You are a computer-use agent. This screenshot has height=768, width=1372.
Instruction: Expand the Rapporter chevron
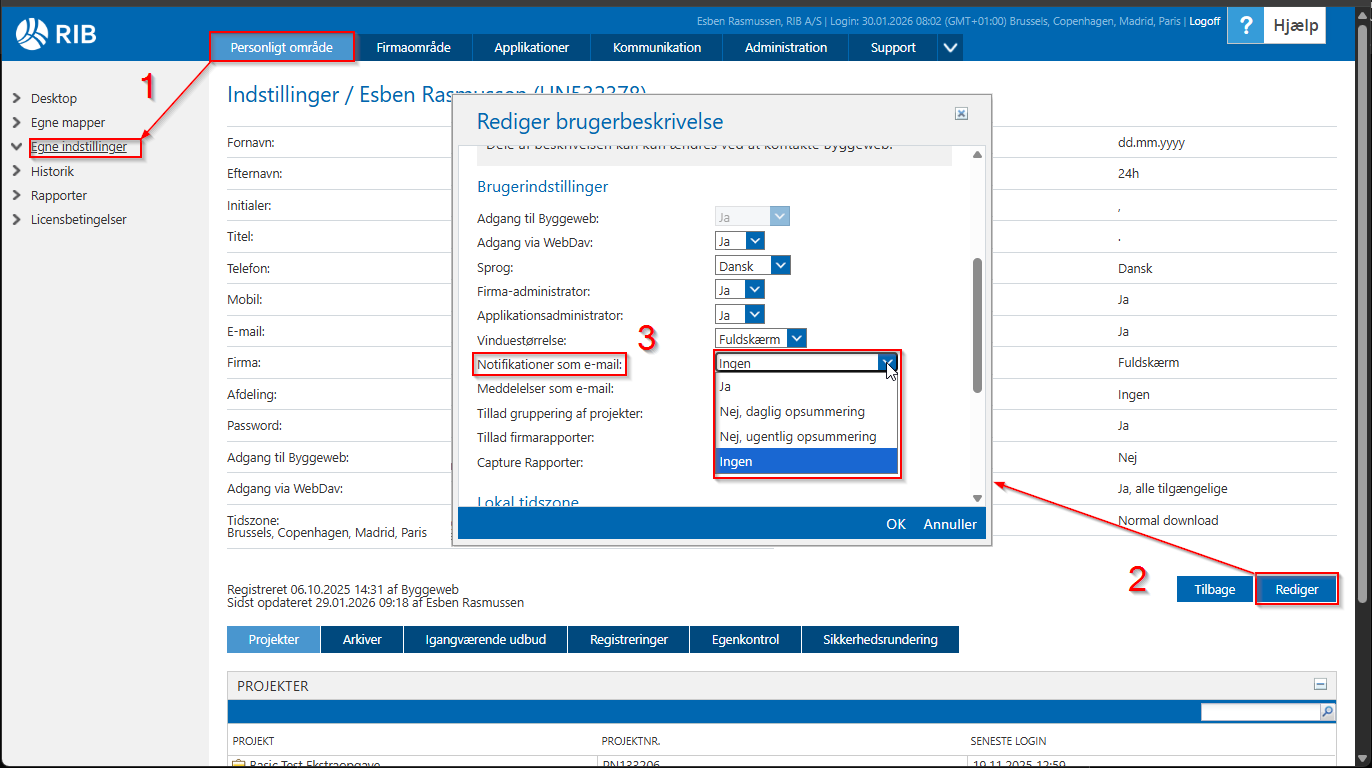pos(16,195)
